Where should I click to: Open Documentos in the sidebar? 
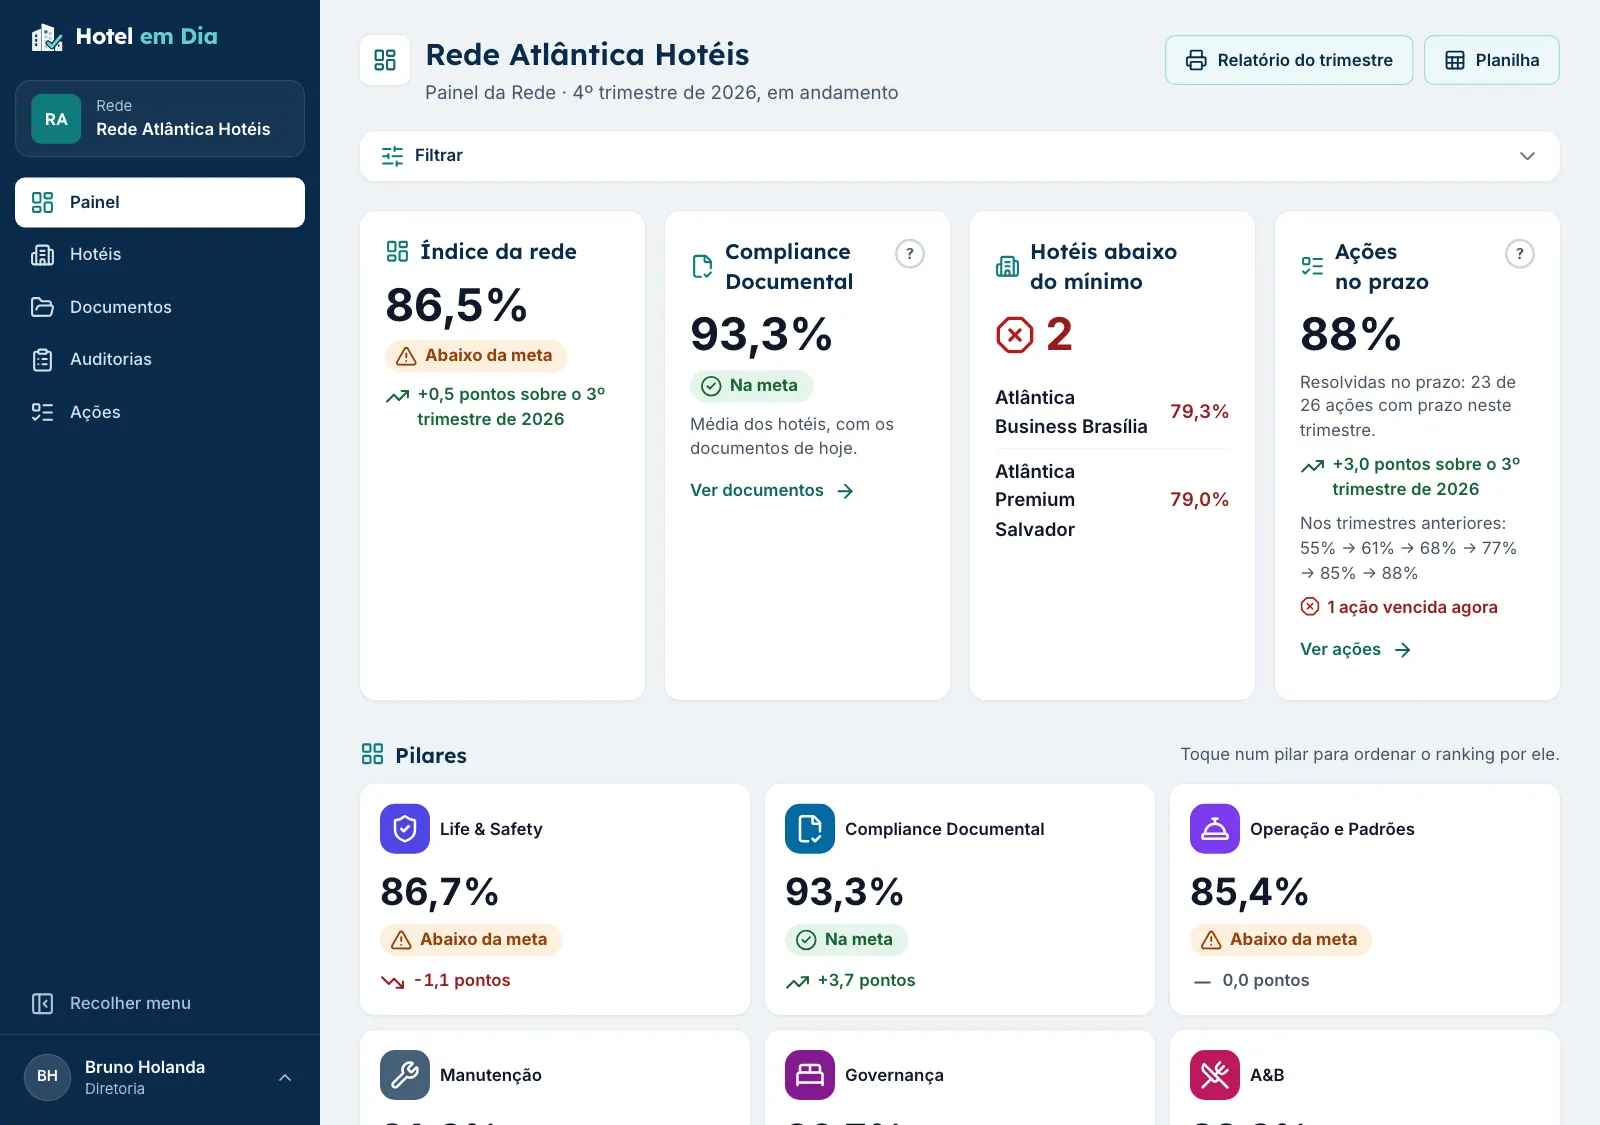[160, 307]
